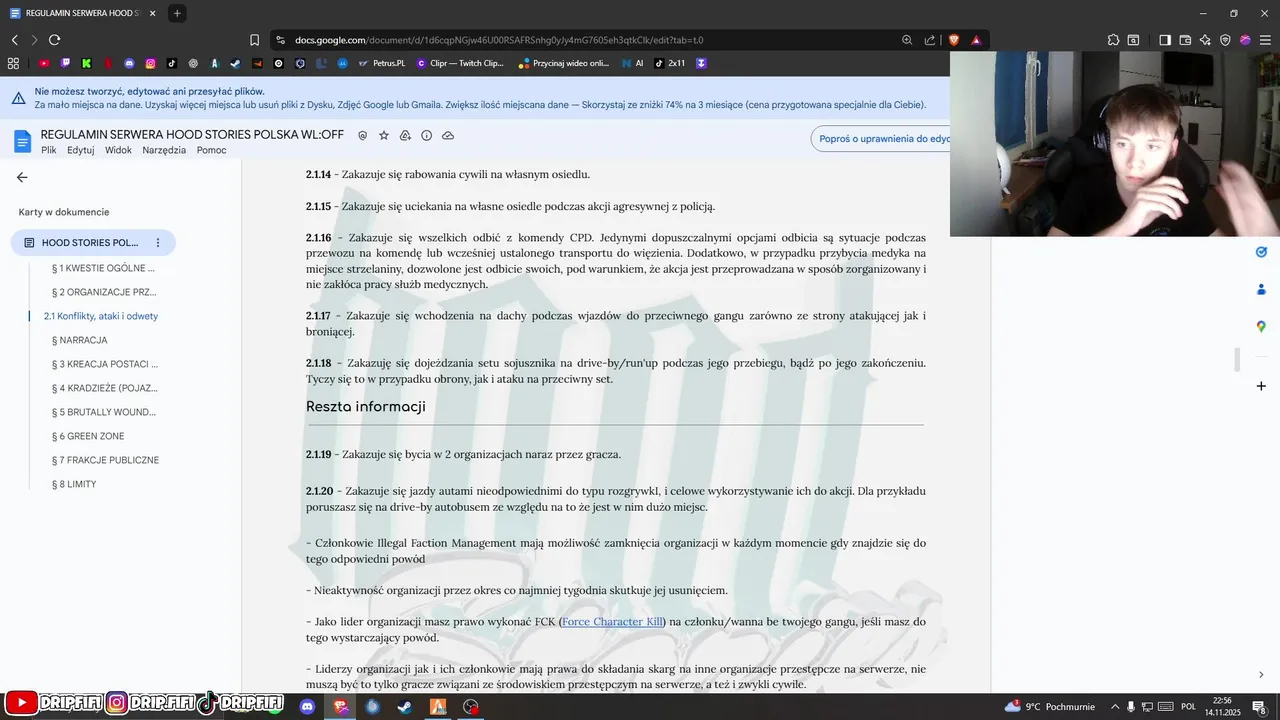Select the HOOD STORIES POL... document tab
This screenshot has height=720, width=1280.
92,243
